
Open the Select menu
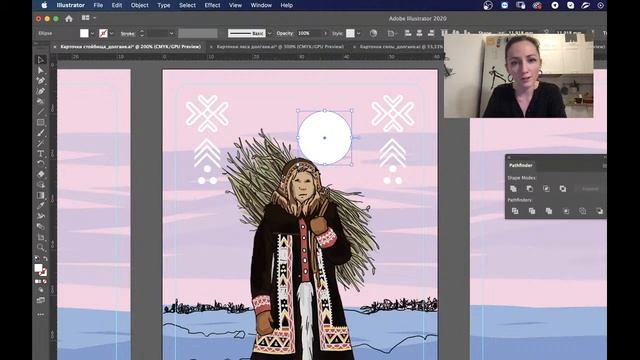click(187, 5)
